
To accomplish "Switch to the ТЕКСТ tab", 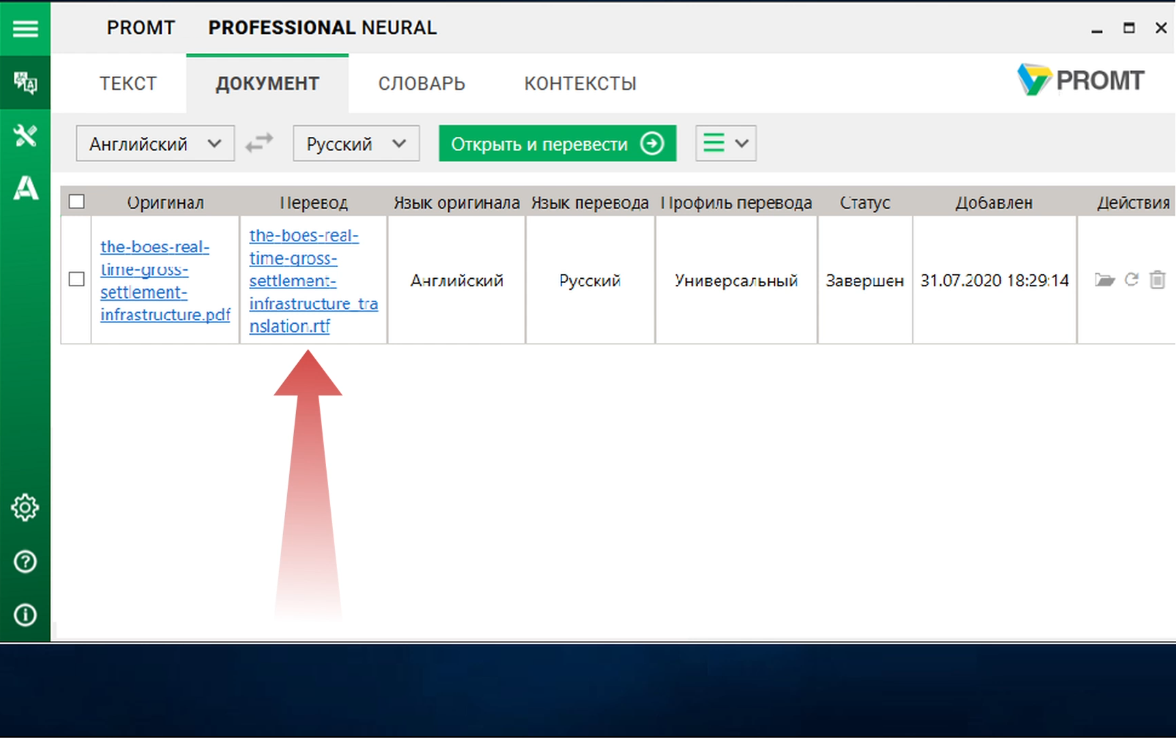I will (128, 83).
